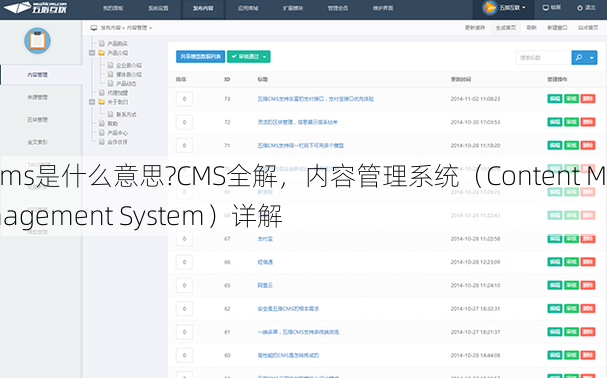Click the red delete button for ID 73
The height and width of the screenshot is (378, 607).
coord(588,99)
